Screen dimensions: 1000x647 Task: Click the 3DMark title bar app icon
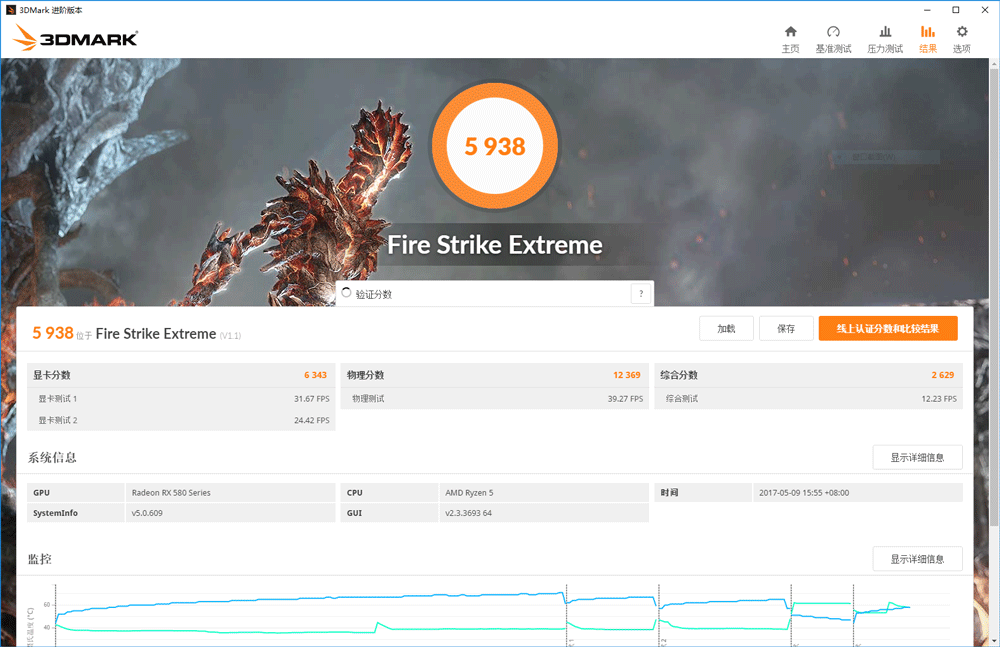pyautogui.click(x=11, y=9)
